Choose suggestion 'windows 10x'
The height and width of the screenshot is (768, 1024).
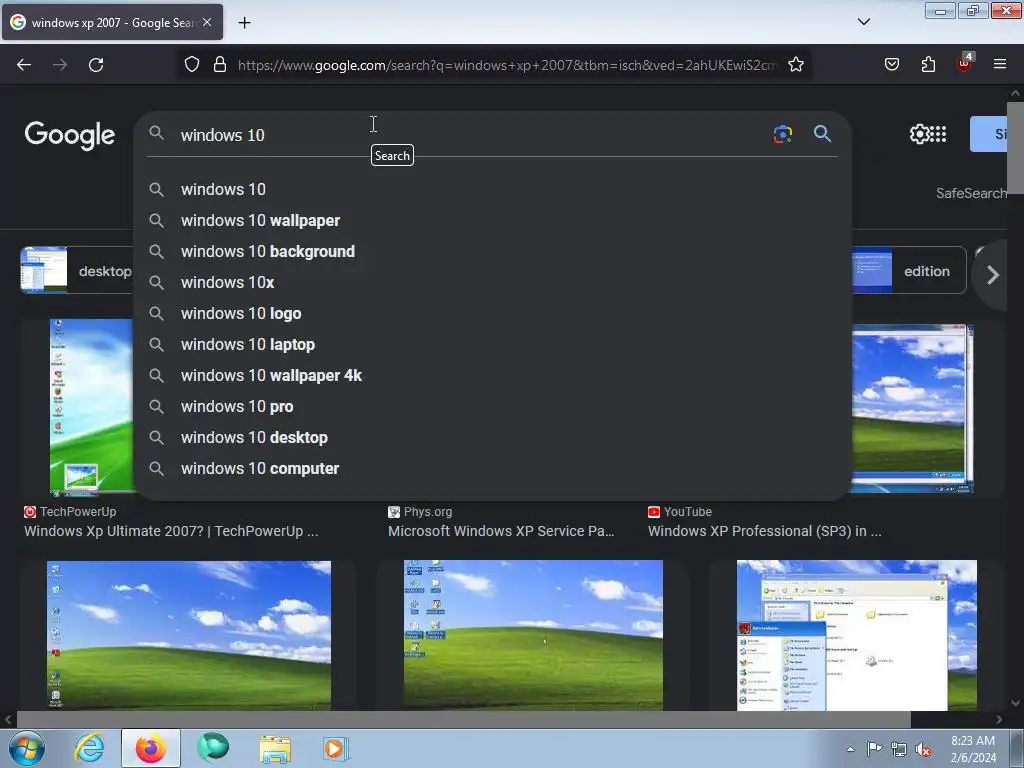492,283
